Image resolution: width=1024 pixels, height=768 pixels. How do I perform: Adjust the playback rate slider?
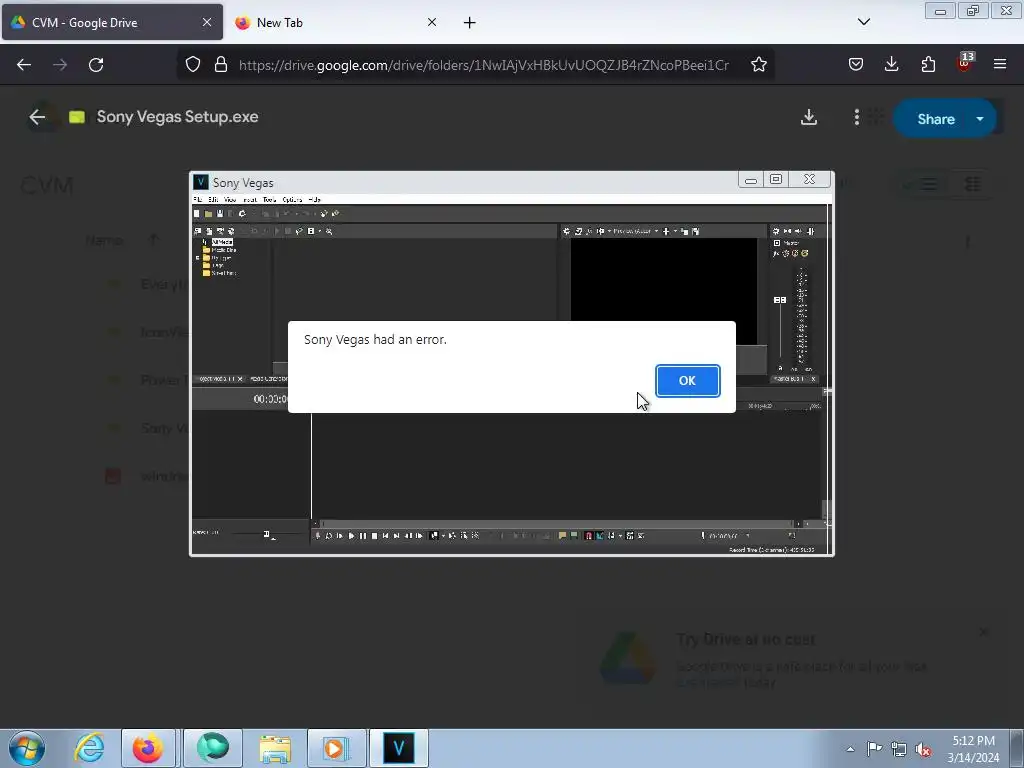tap(266, 534)
